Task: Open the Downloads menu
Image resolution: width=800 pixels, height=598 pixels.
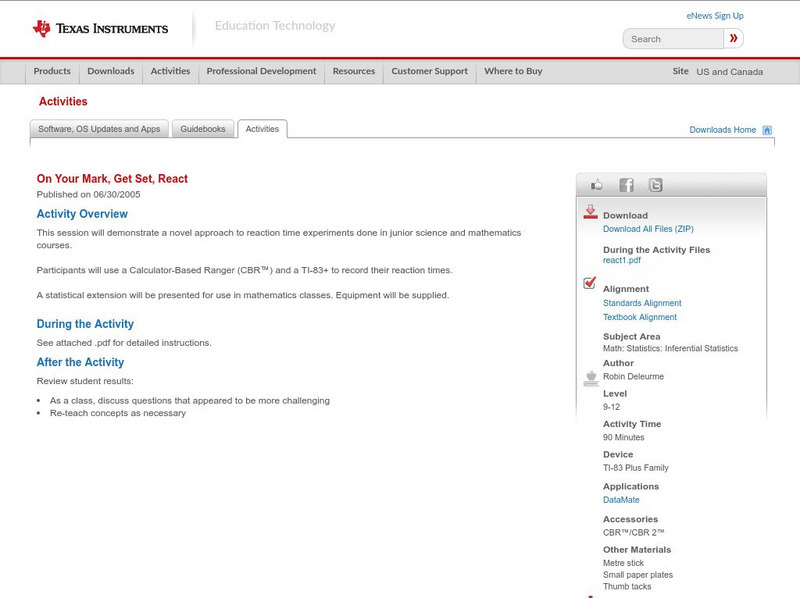Action: coord(111,71)
